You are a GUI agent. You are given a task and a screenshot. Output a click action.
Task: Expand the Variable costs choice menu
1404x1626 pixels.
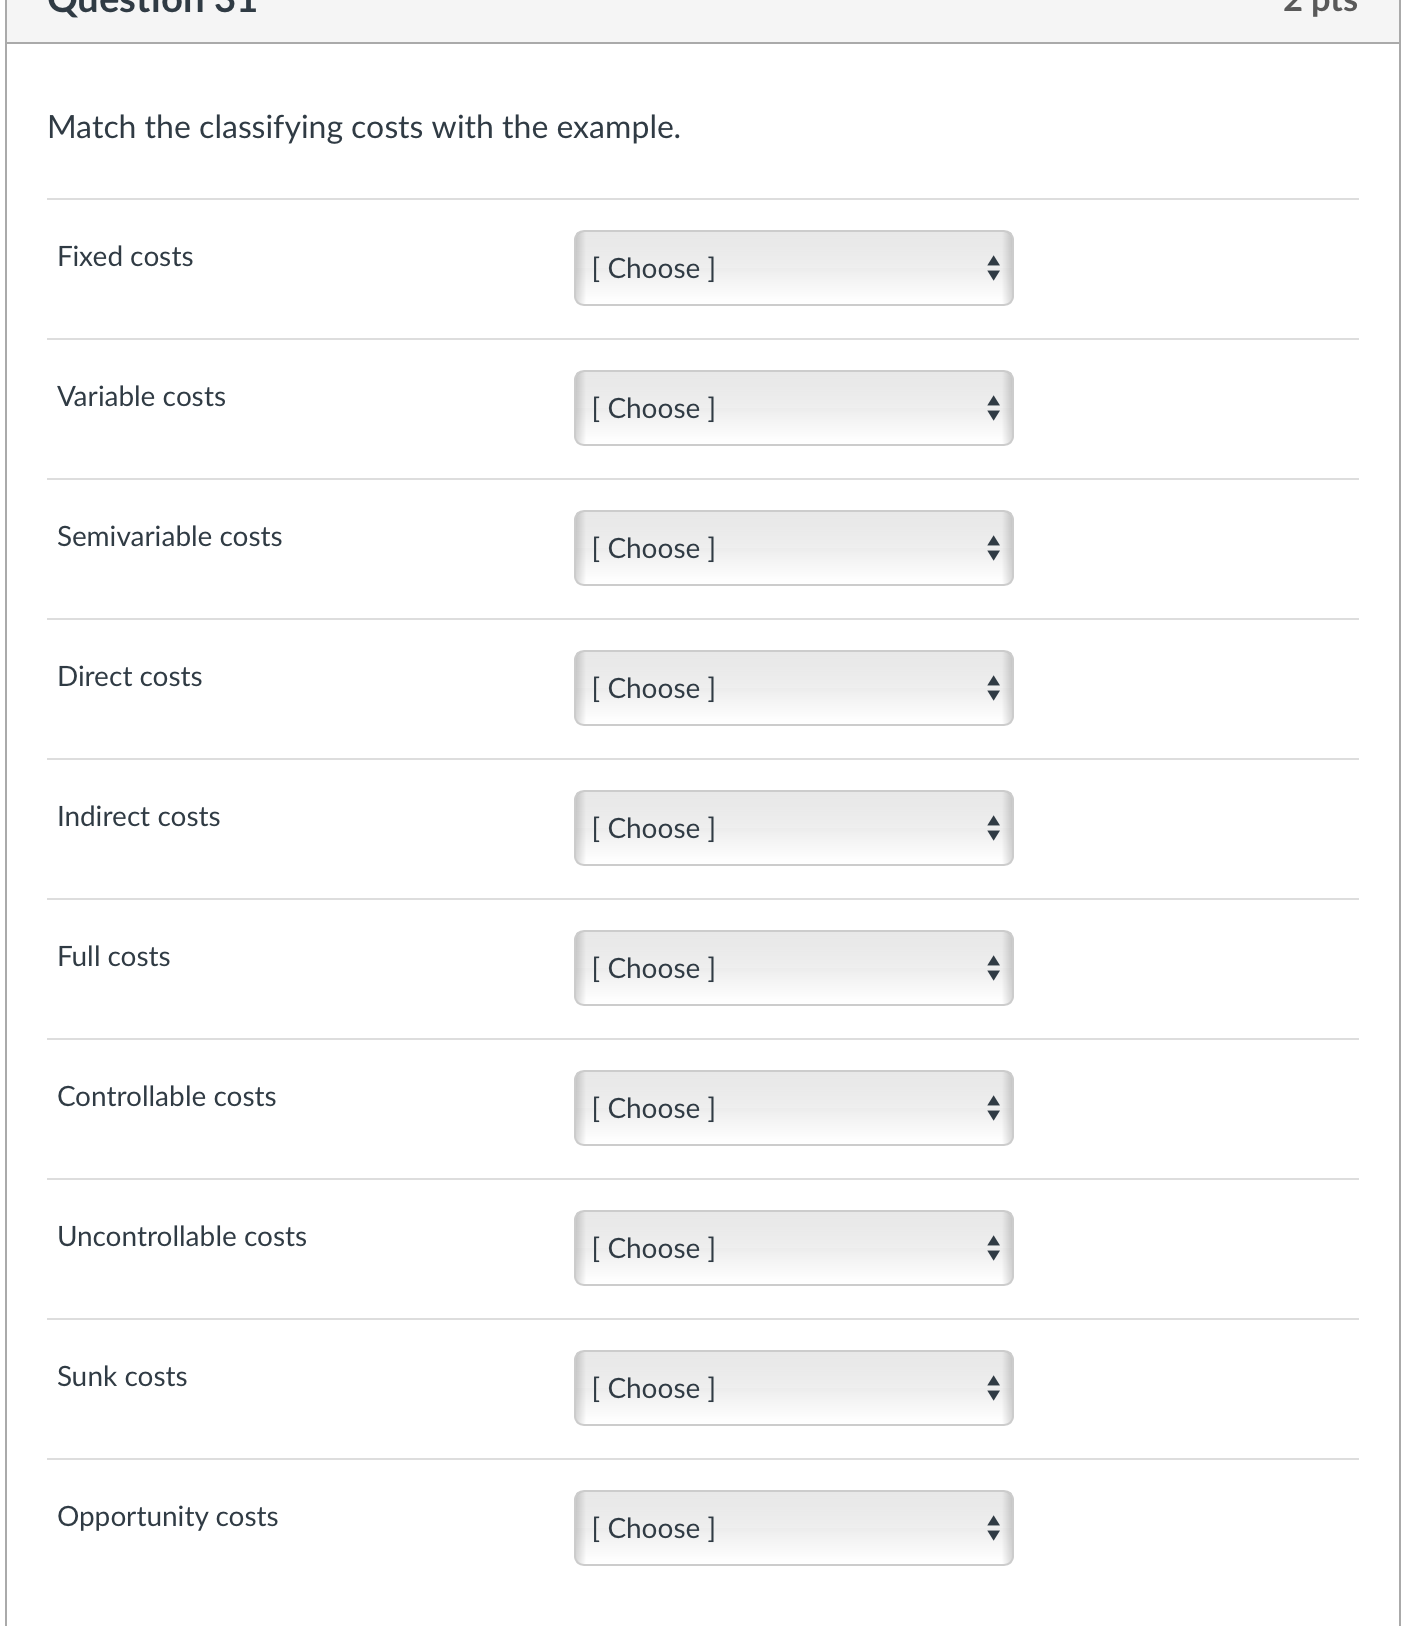pyautogui.click(x=793, y=408)
